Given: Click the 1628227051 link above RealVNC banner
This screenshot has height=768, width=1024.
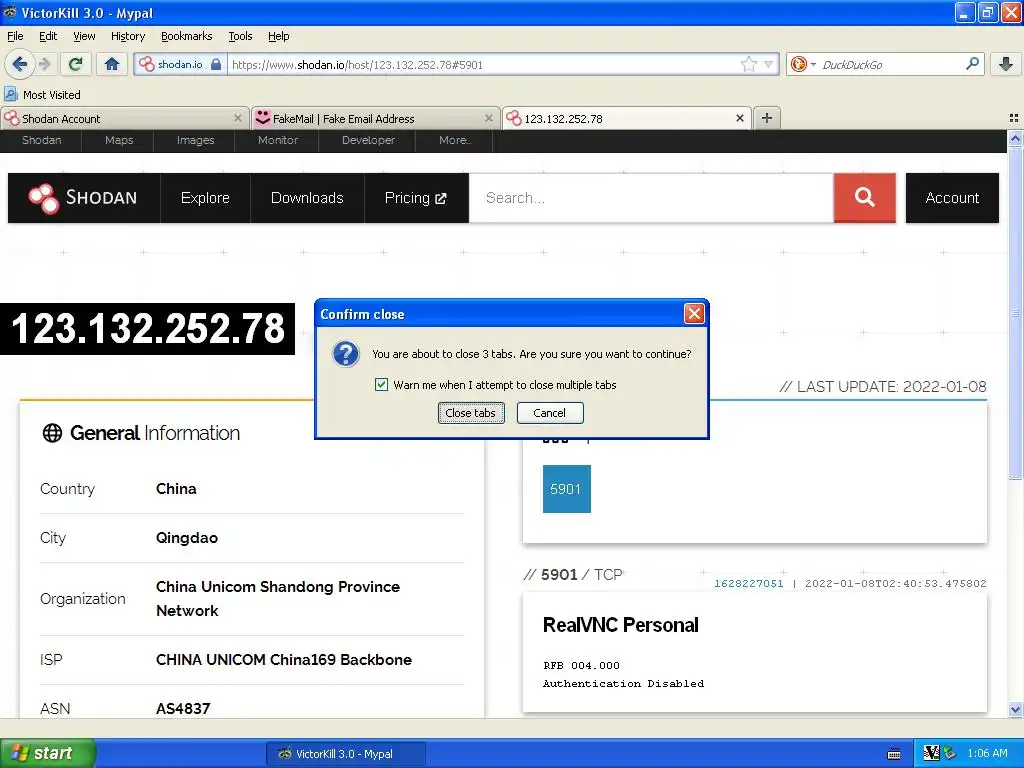Looking at the screenshot, I should [748, 583].
